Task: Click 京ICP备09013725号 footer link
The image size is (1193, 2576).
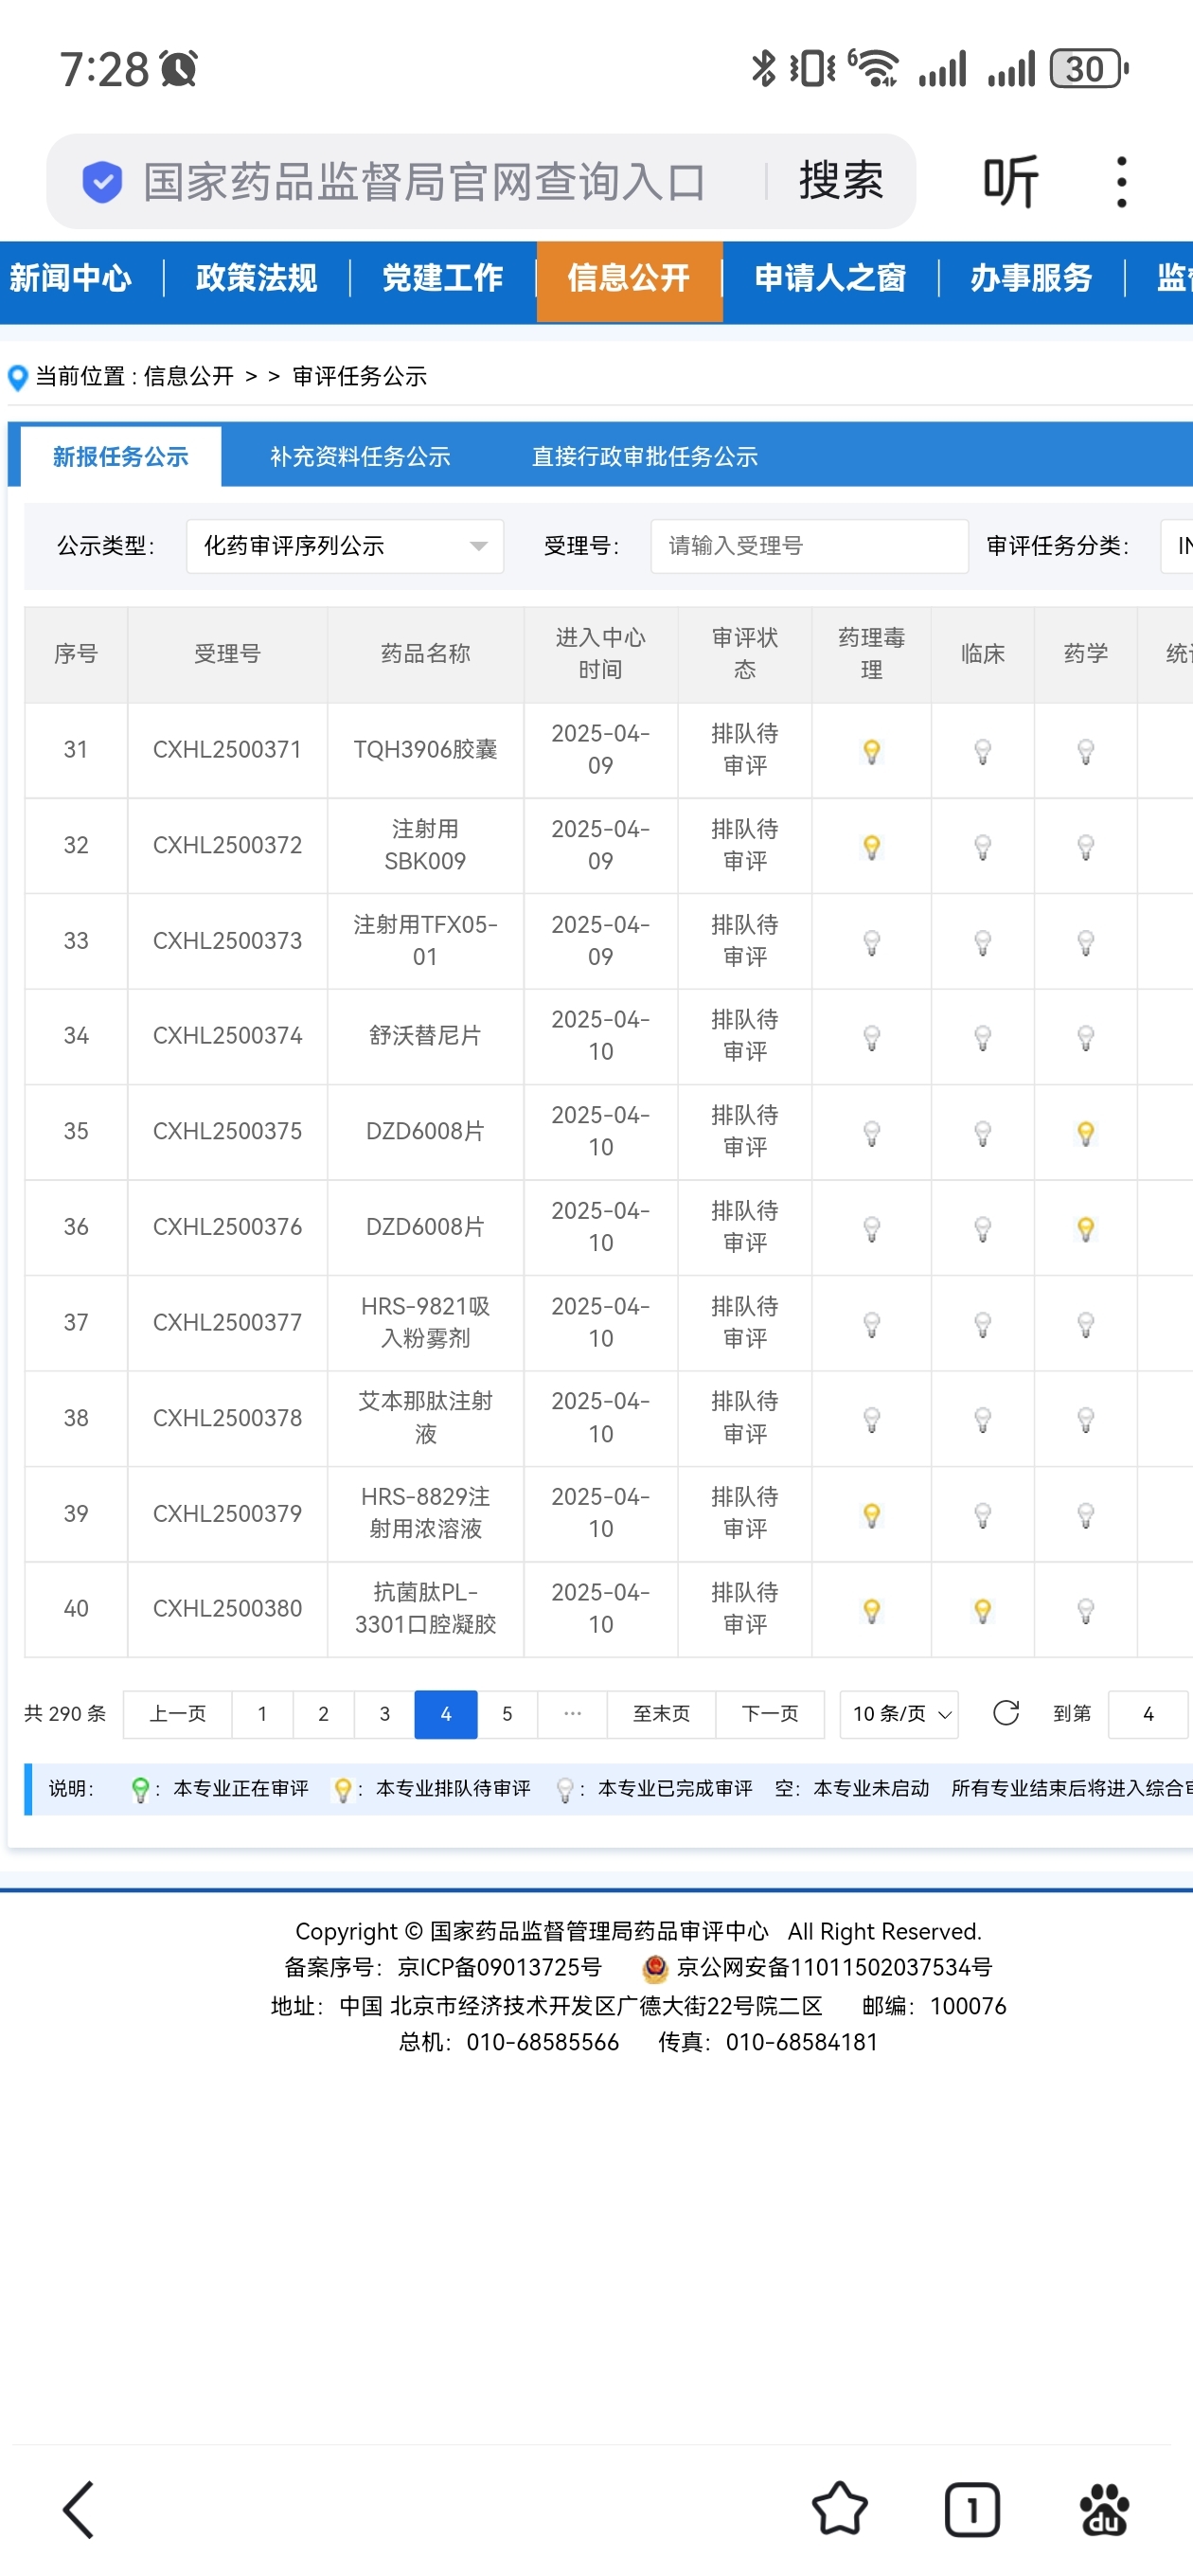Action: point(500,1968)
